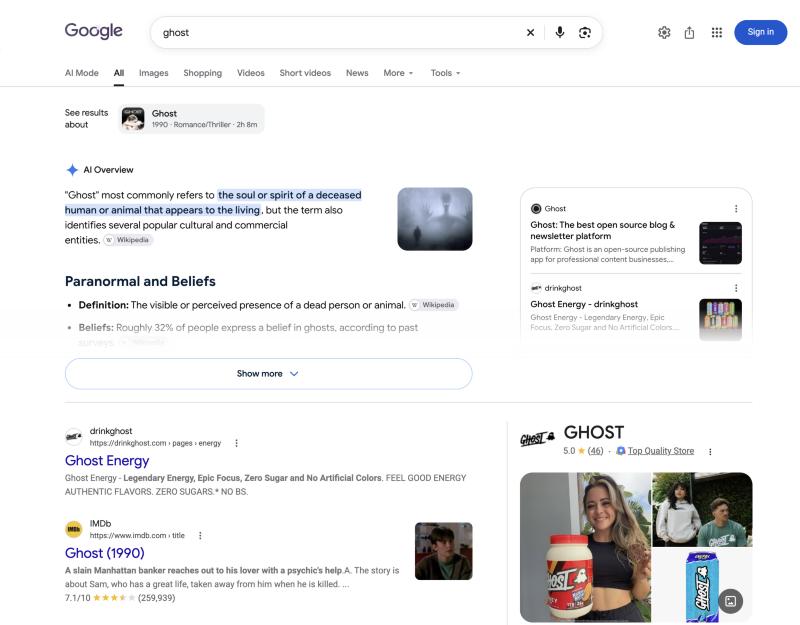Open the Ghost (1990) IMDb link
Screen dimensions: 800x625
(x=105, y=553)
